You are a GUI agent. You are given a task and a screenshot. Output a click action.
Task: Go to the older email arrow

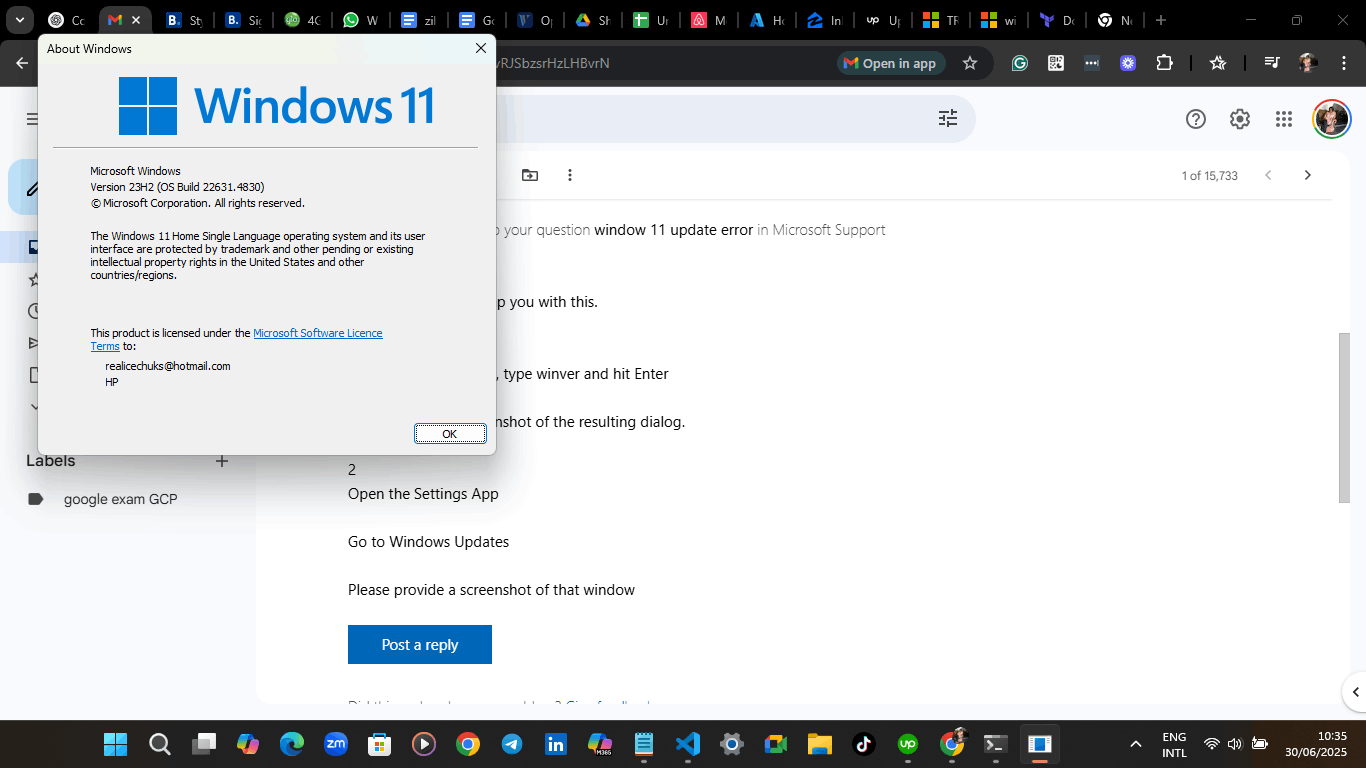(1307, 175)
